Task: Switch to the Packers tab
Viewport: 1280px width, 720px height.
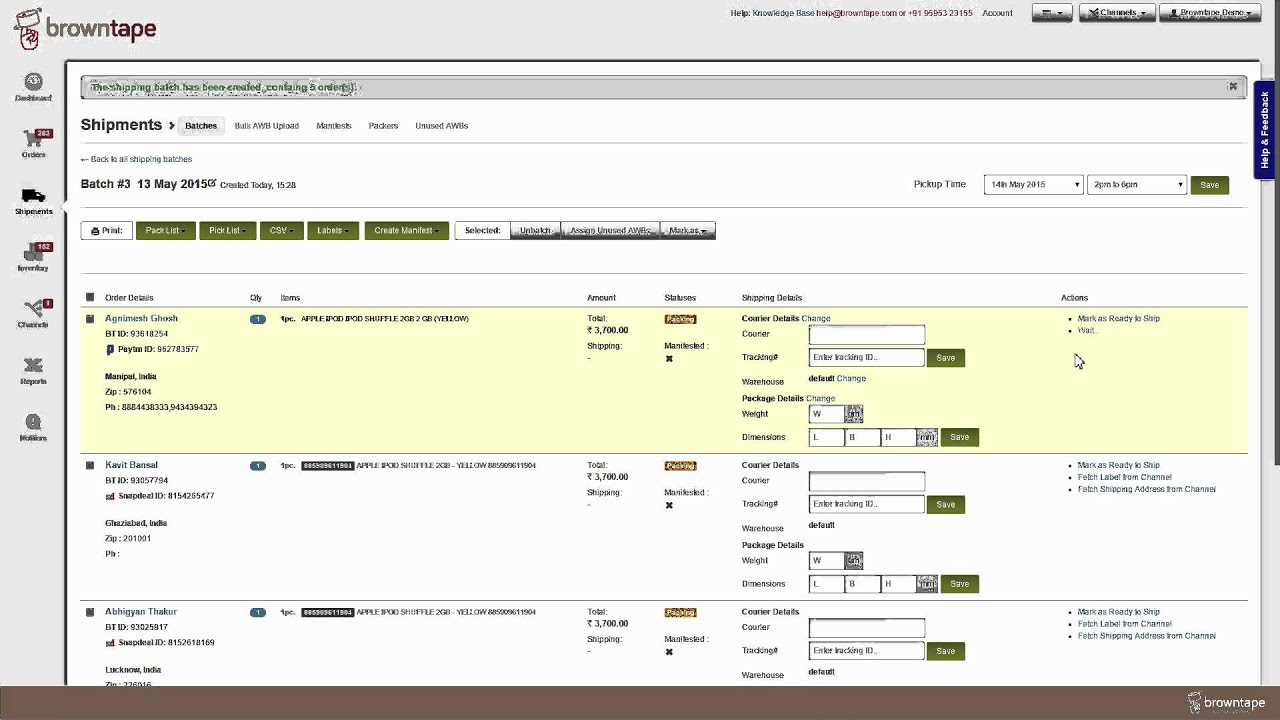Action: coord(383,126)
